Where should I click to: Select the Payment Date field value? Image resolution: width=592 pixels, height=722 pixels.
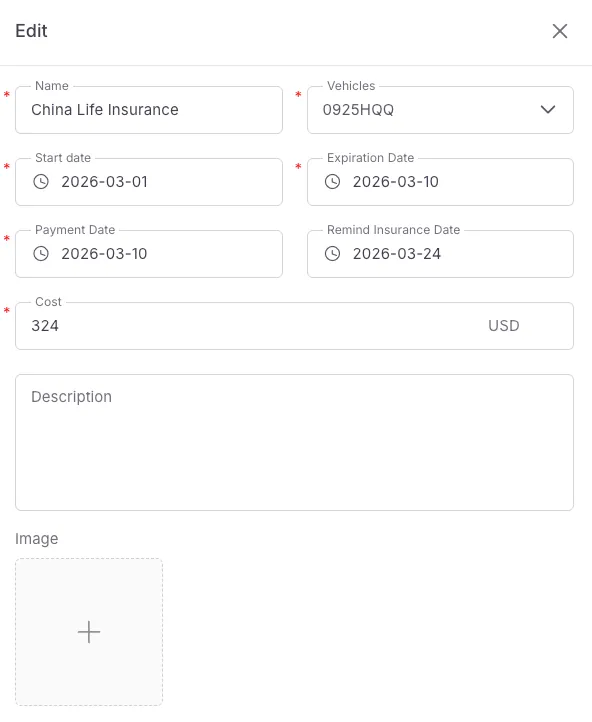[x=149, y=254]
